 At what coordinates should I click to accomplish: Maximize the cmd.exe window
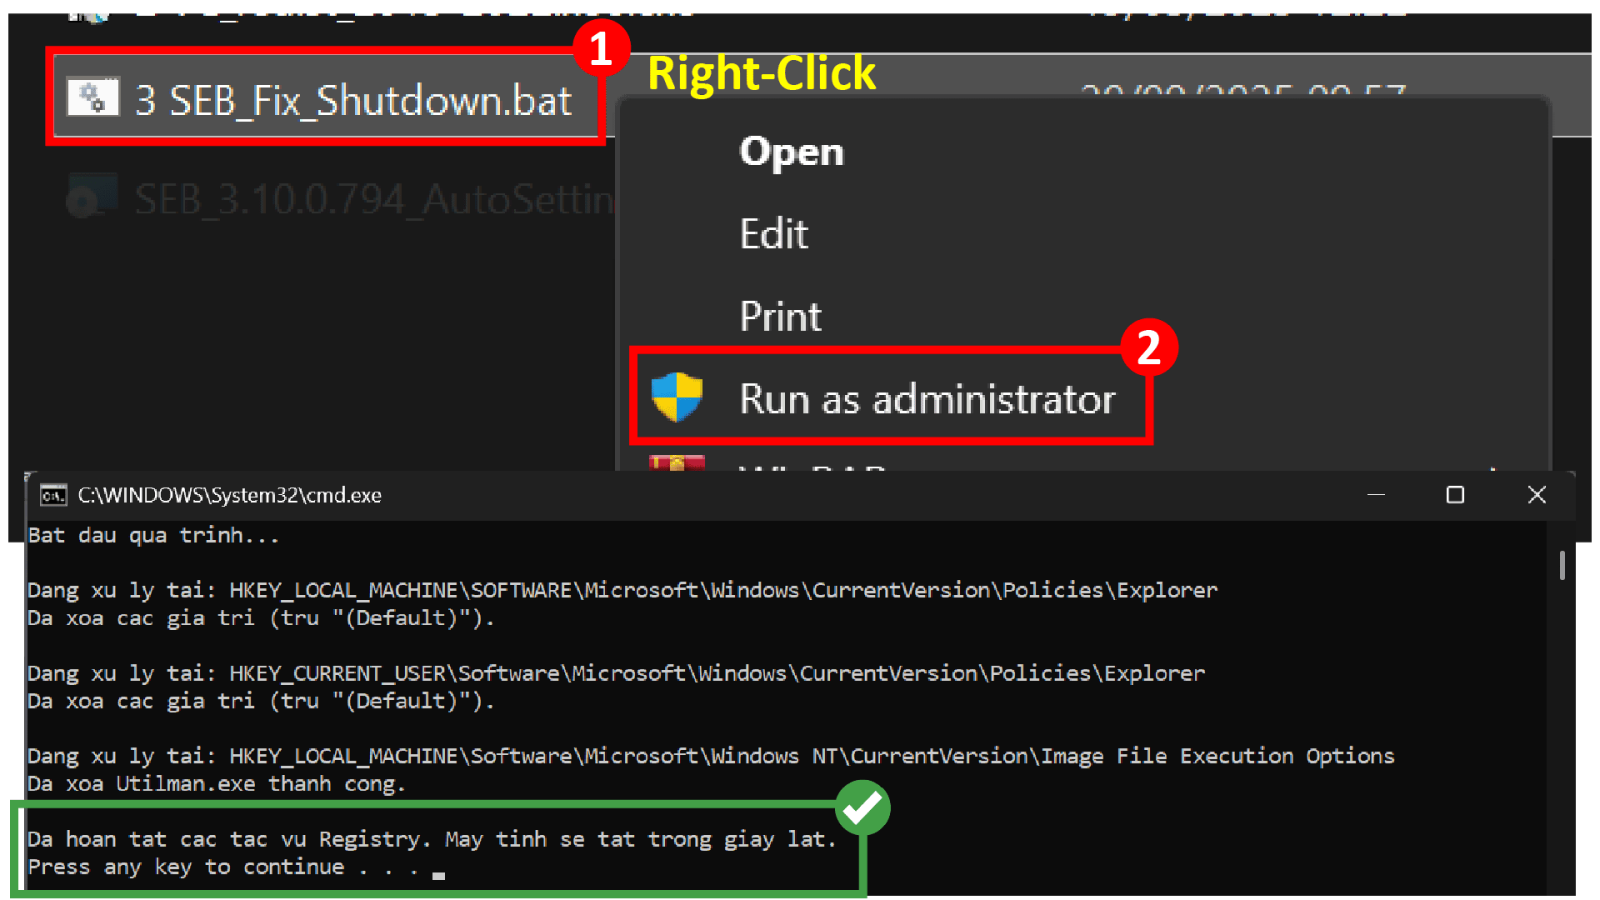(x=1455, y=495)
